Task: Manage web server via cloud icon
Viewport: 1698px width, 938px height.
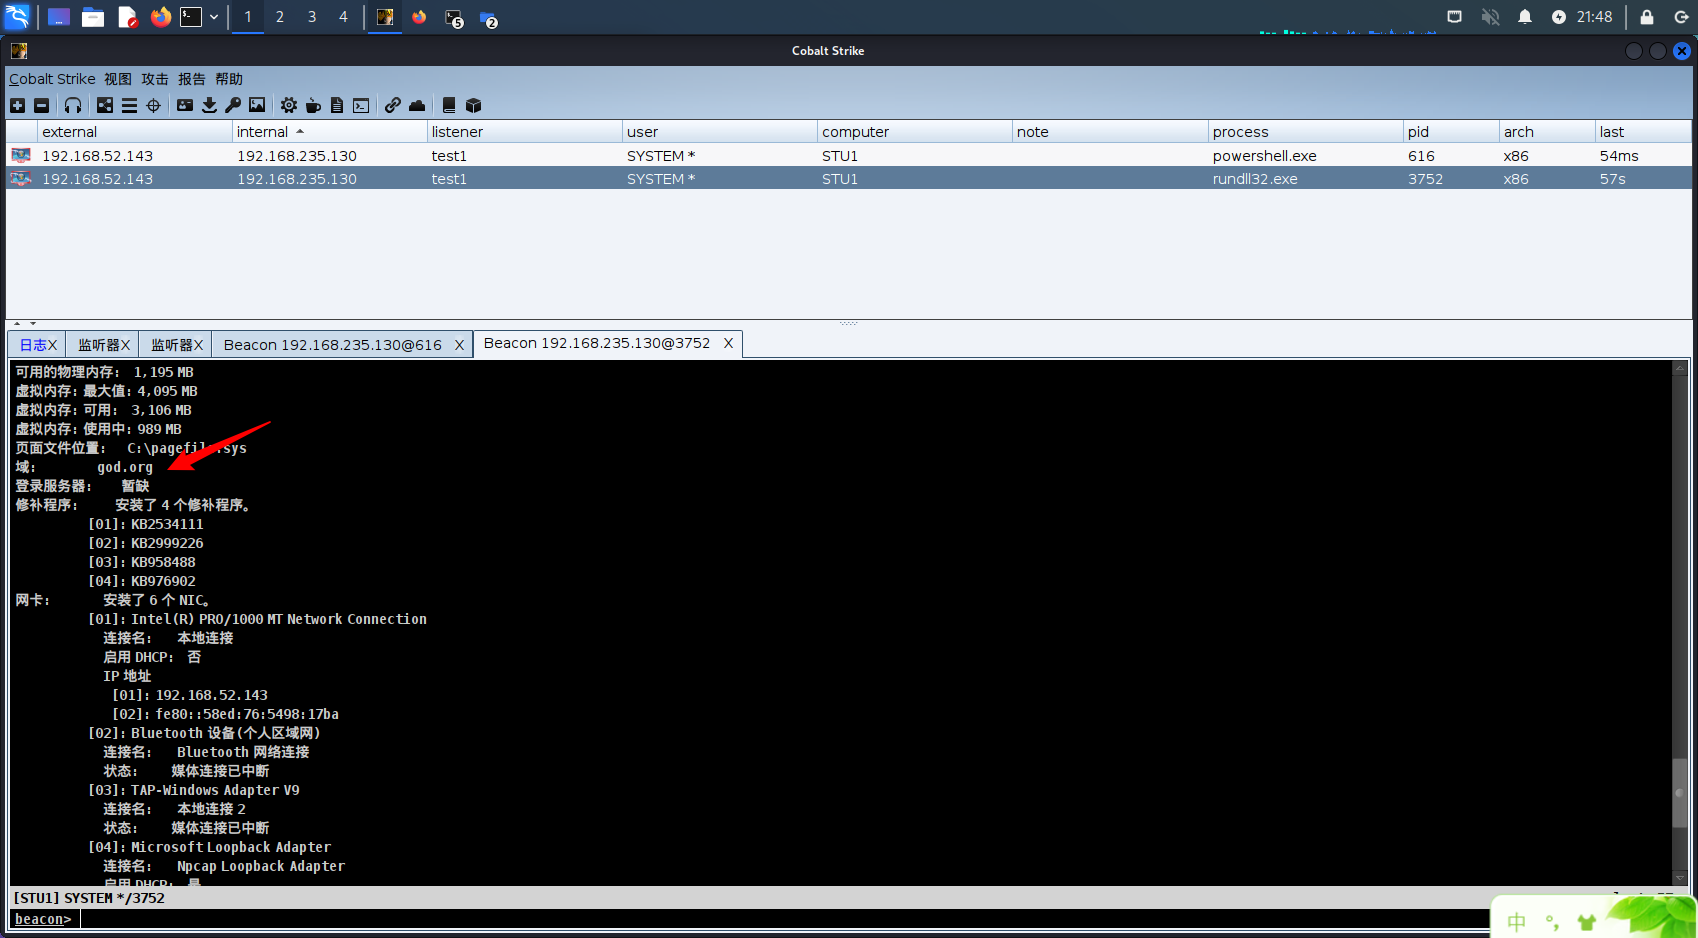Action: (417, 105)
